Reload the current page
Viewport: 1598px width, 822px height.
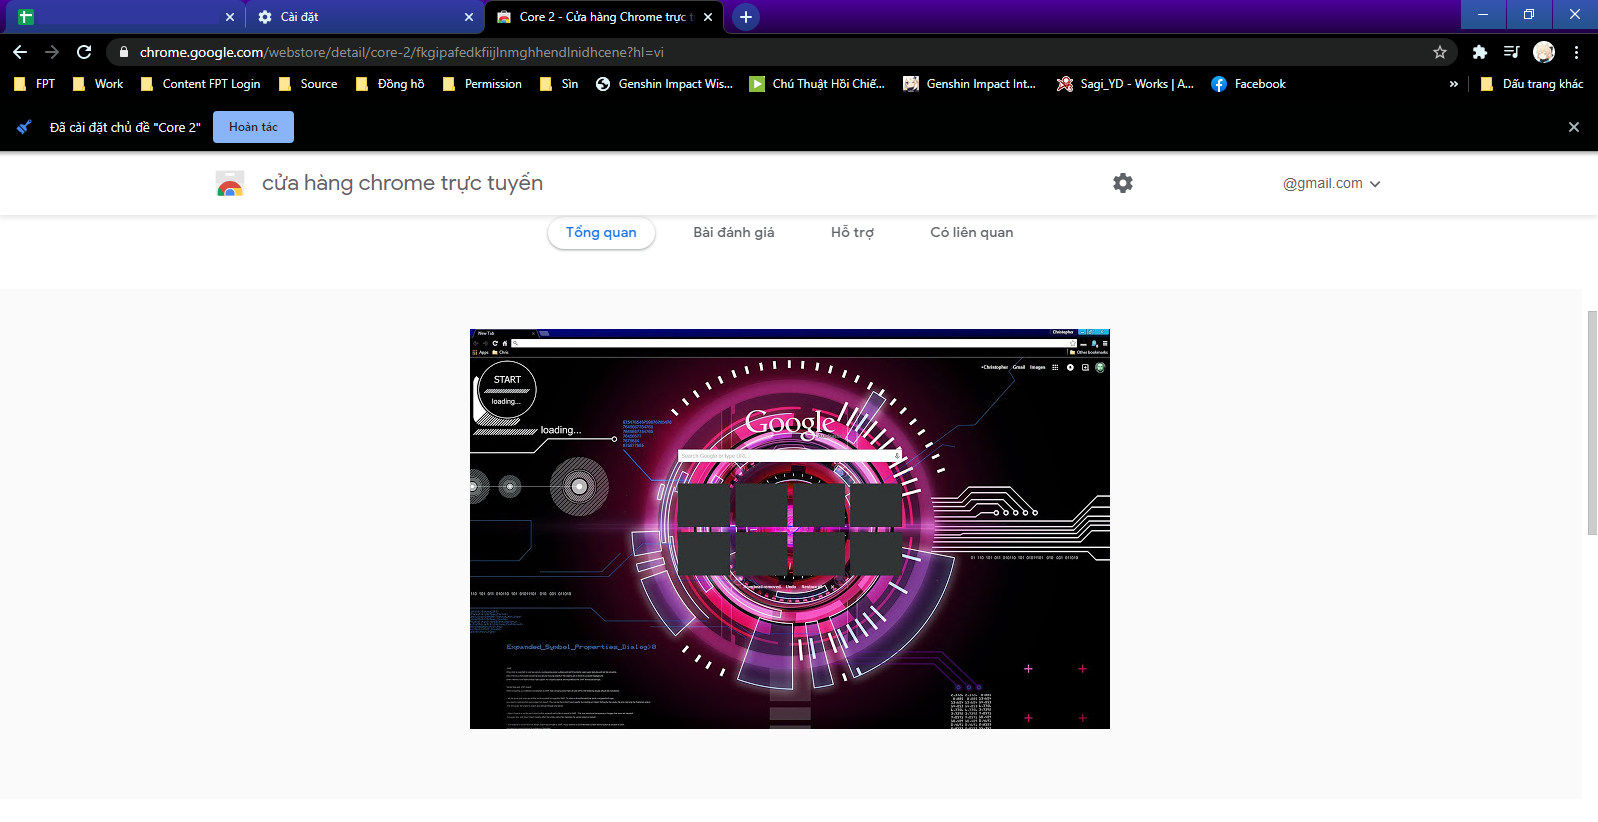coord(84,52)
